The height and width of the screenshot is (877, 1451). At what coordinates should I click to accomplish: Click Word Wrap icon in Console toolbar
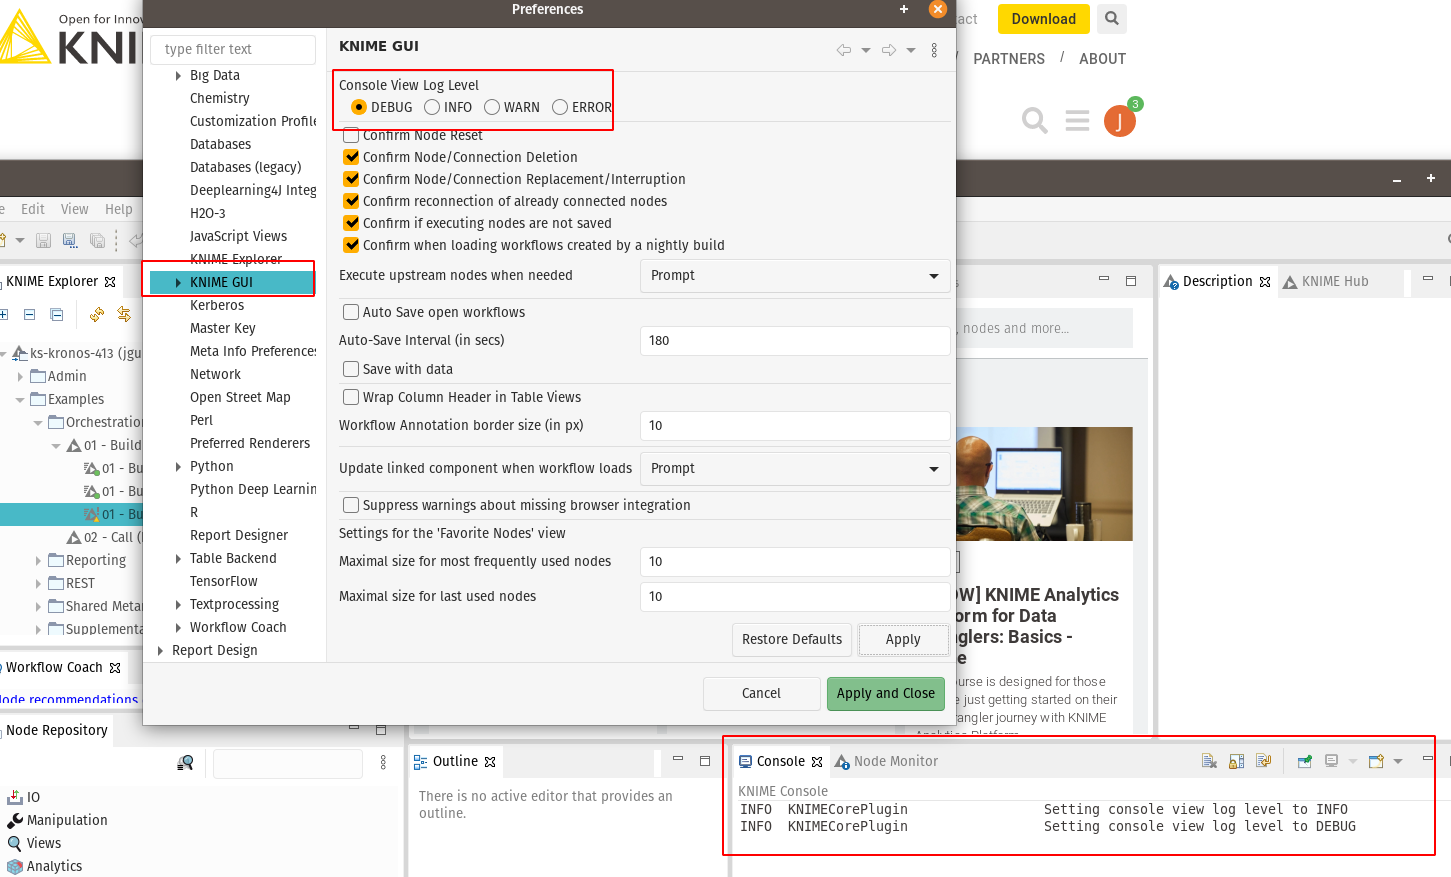[x=1263, y=761]
